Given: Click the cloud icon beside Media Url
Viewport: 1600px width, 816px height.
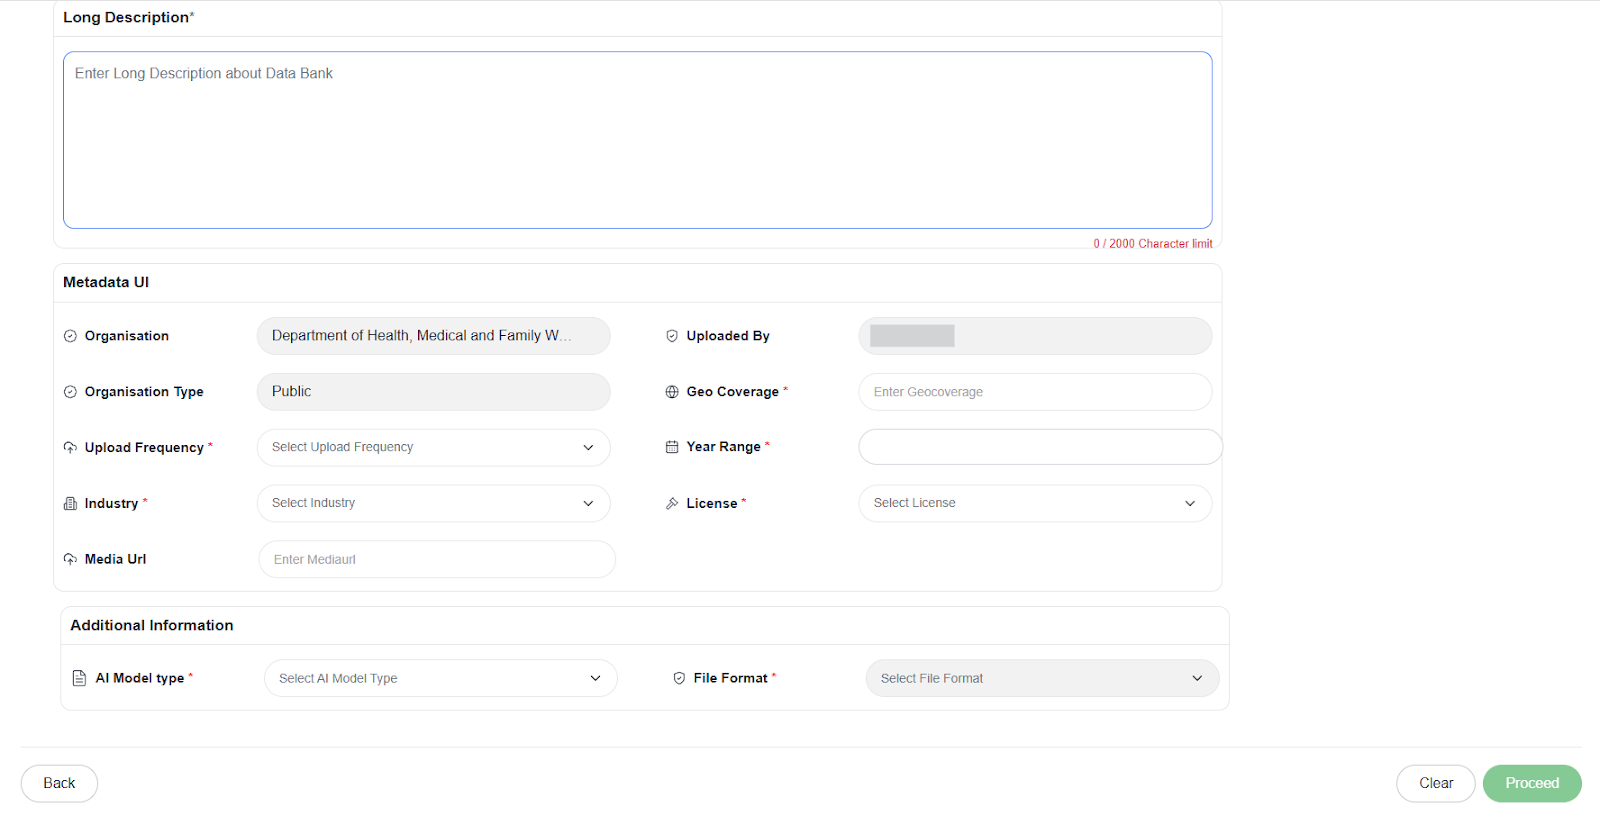Looking at the screenshot, I should point(70,559).
